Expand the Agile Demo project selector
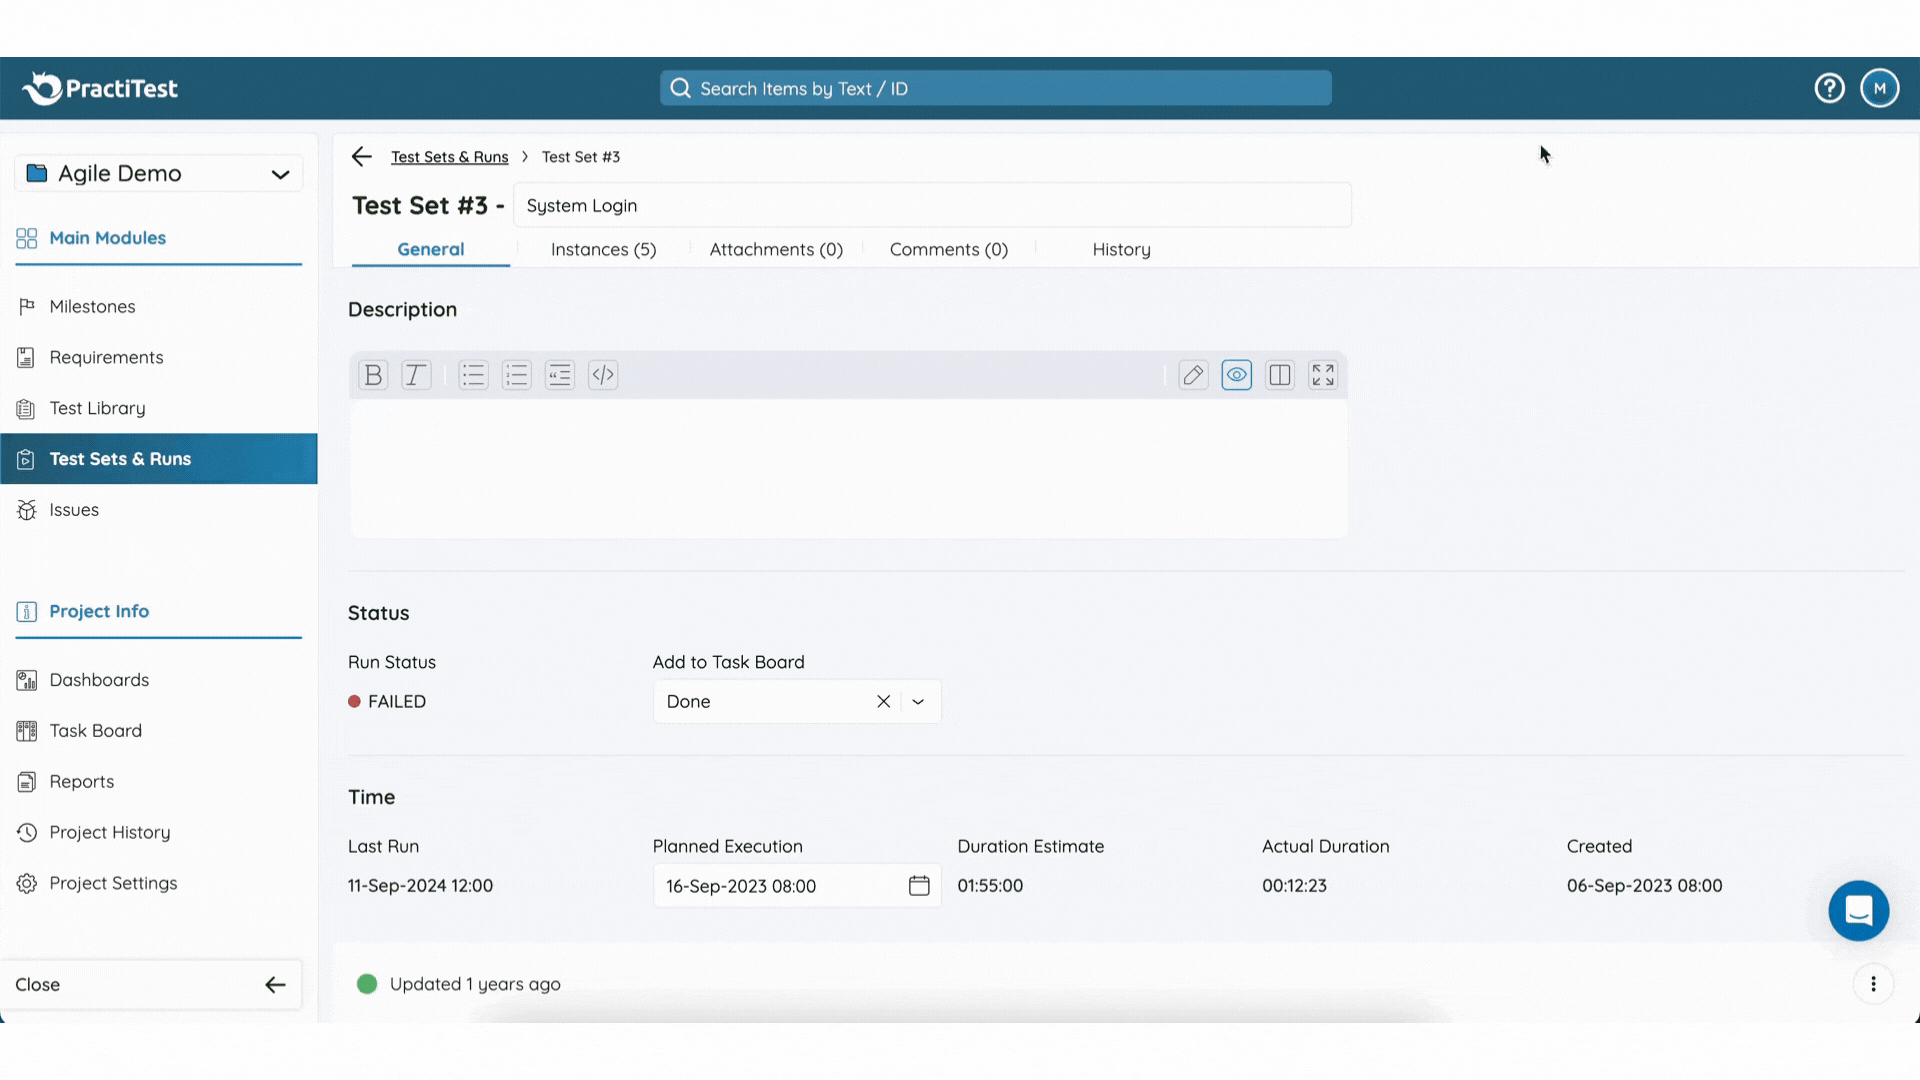 [281, 173]
